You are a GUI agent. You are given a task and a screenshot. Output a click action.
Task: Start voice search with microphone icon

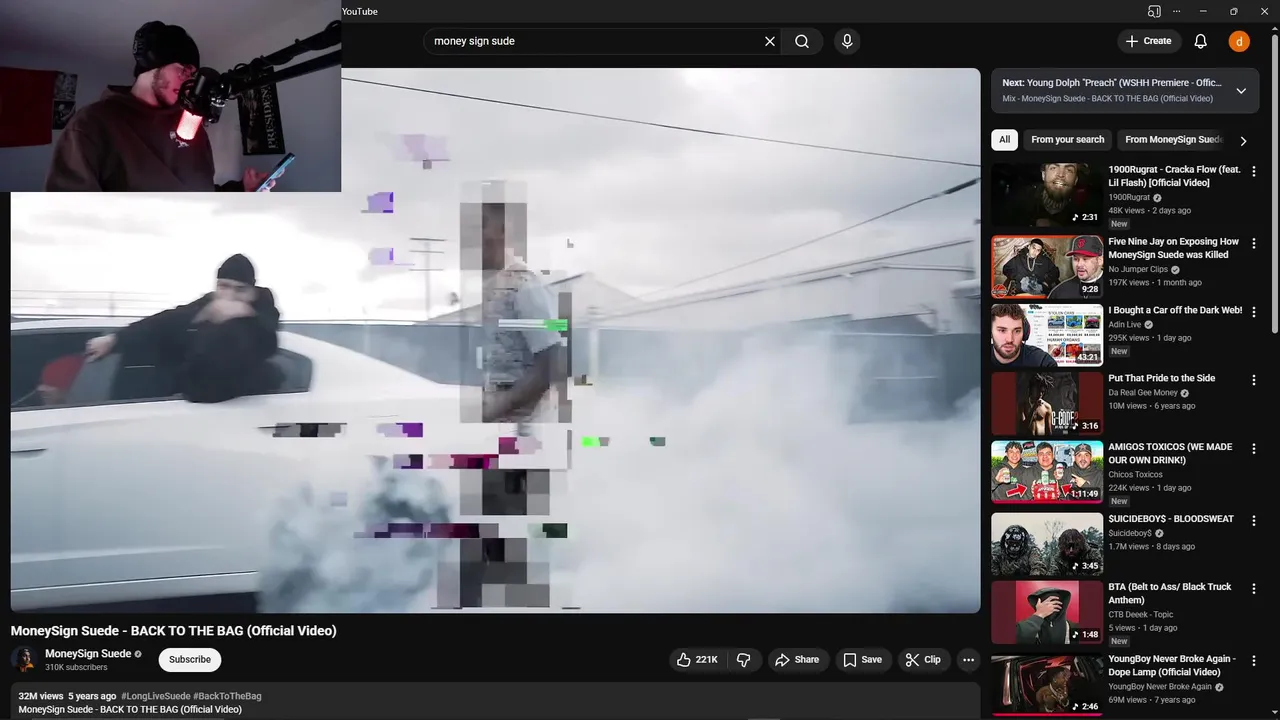pyautogui.click(x=847, y=41)
